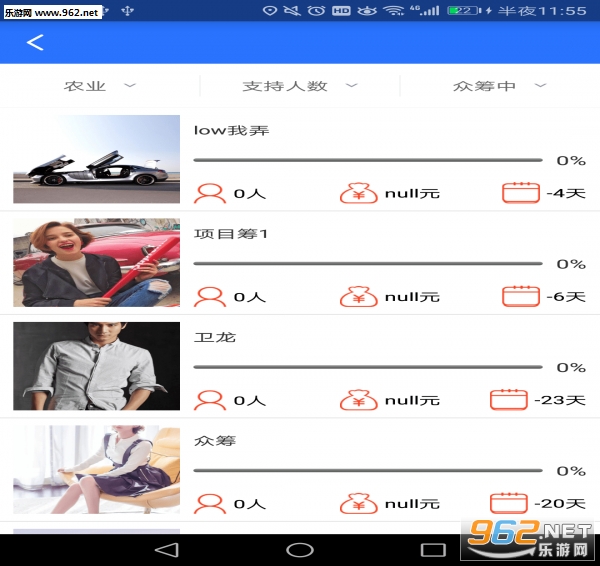Tap the Android home circle navigation button
The width and height of the screenshot is (600, 566).
click(300, 550)
